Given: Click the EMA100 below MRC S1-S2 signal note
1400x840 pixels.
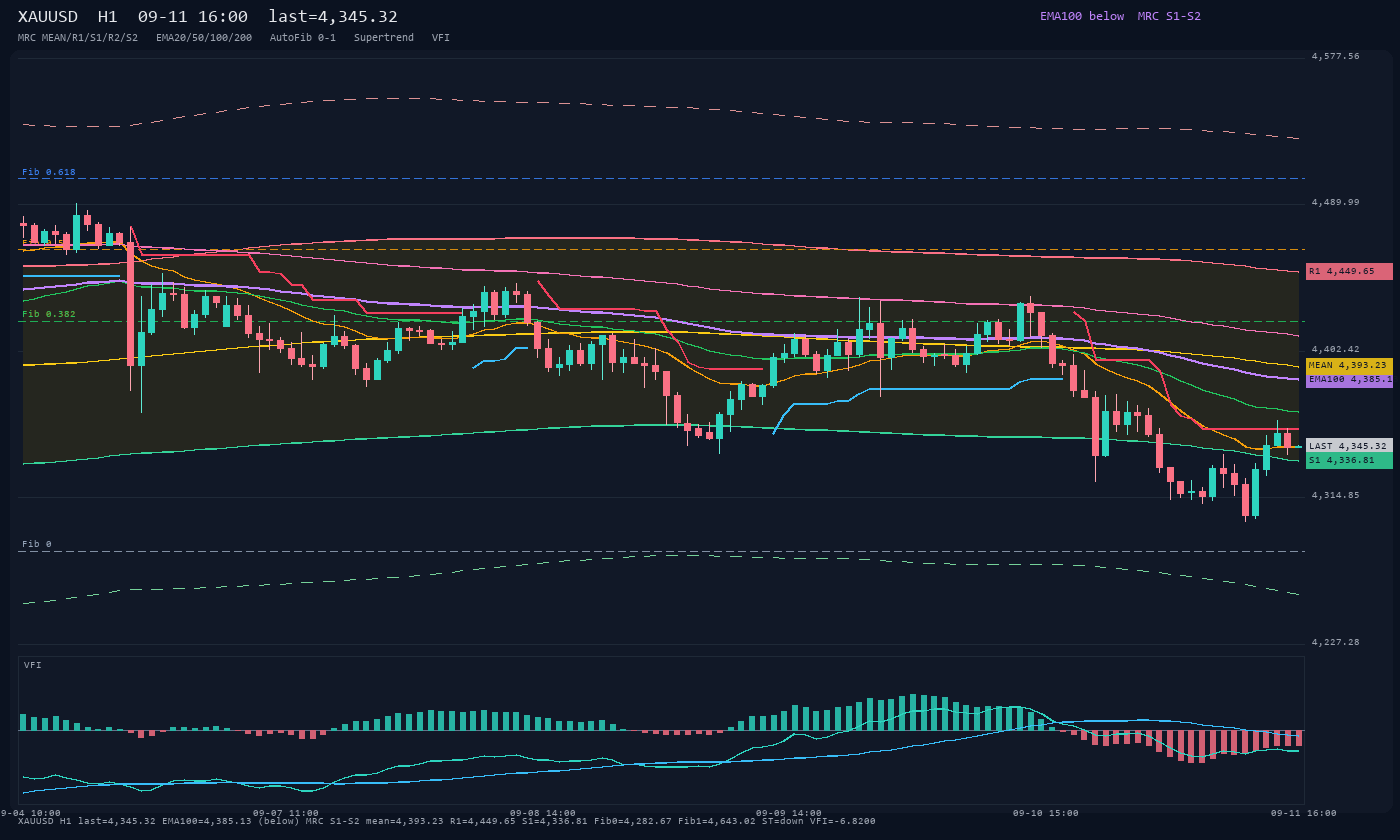Looking at the screenshot, I should 1120,16.
